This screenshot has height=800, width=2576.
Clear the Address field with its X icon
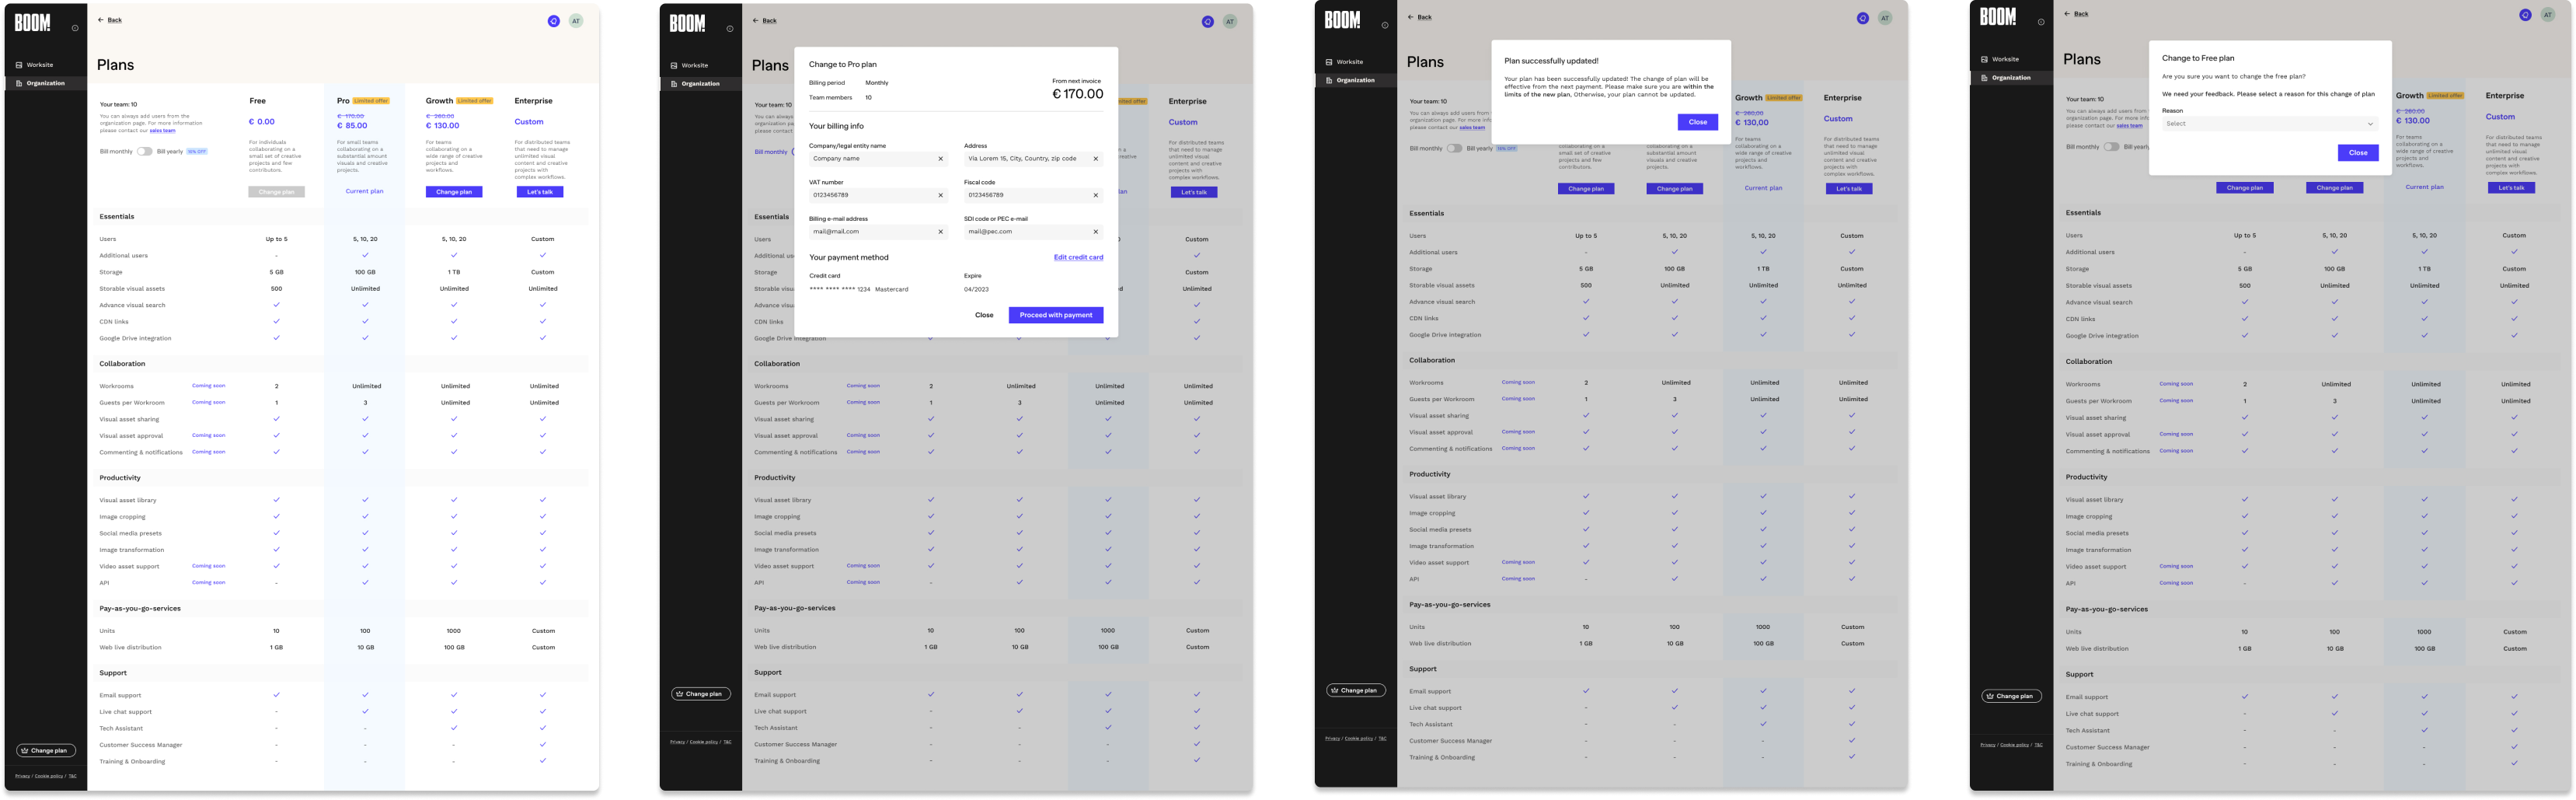(x=1095, y=159)
